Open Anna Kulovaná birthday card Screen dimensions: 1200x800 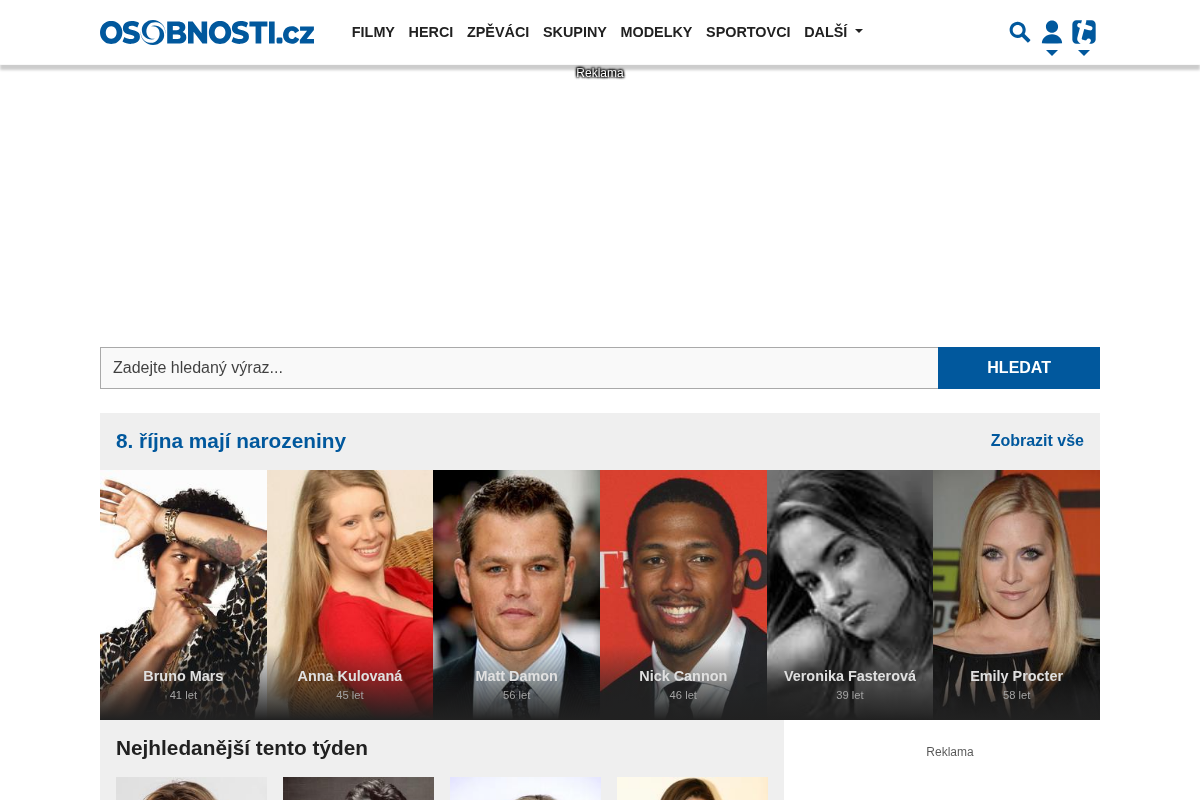[350, 595]
